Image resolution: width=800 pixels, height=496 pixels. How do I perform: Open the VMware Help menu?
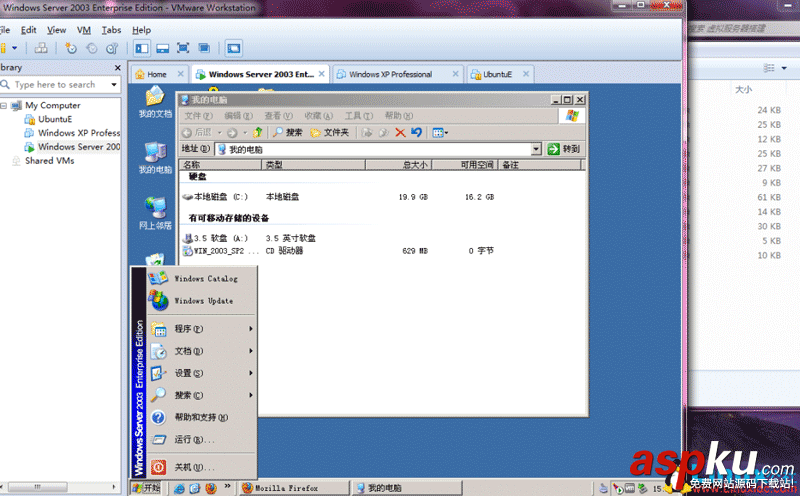tap(141, 30)
